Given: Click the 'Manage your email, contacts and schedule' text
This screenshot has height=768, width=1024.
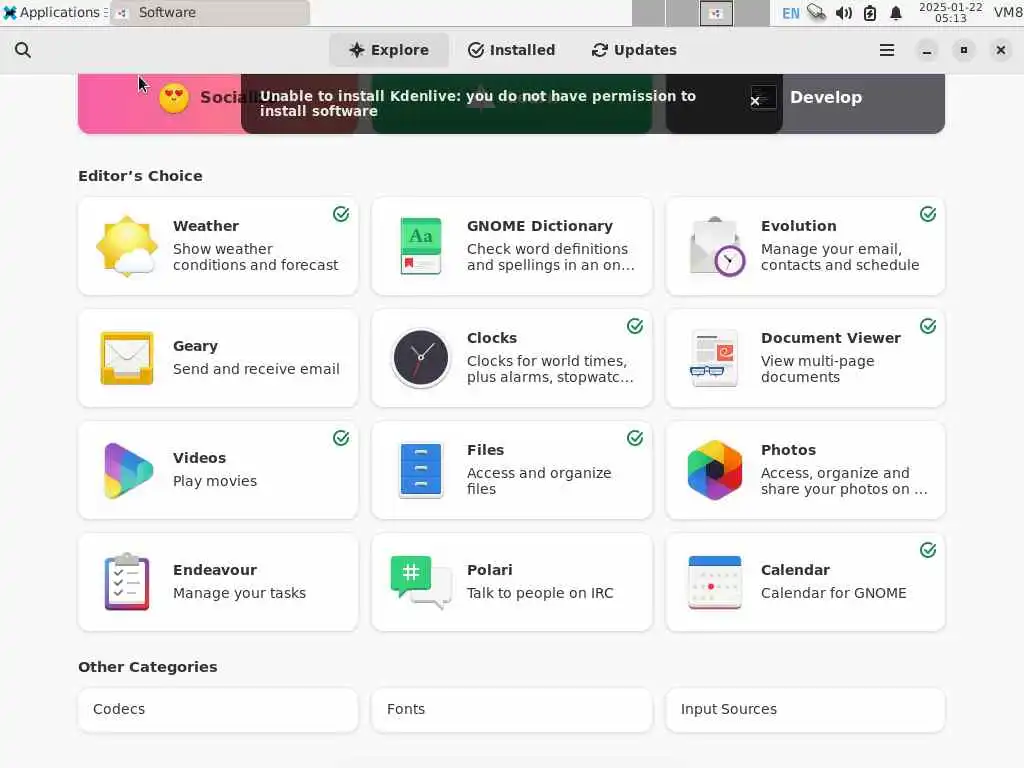Looking at the screenshot, I should (840, 257).
